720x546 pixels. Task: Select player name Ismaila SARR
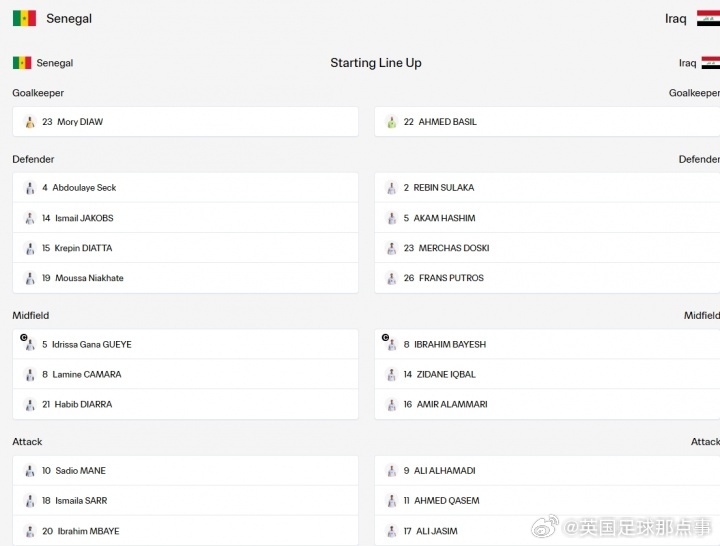pos(81,501)
